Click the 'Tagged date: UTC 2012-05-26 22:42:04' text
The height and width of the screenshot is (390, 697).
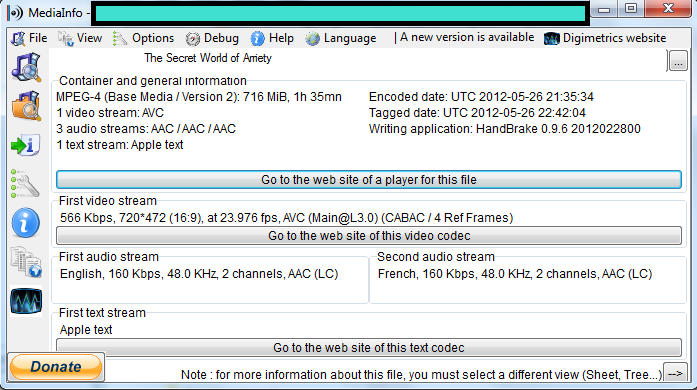coord(477,113)
